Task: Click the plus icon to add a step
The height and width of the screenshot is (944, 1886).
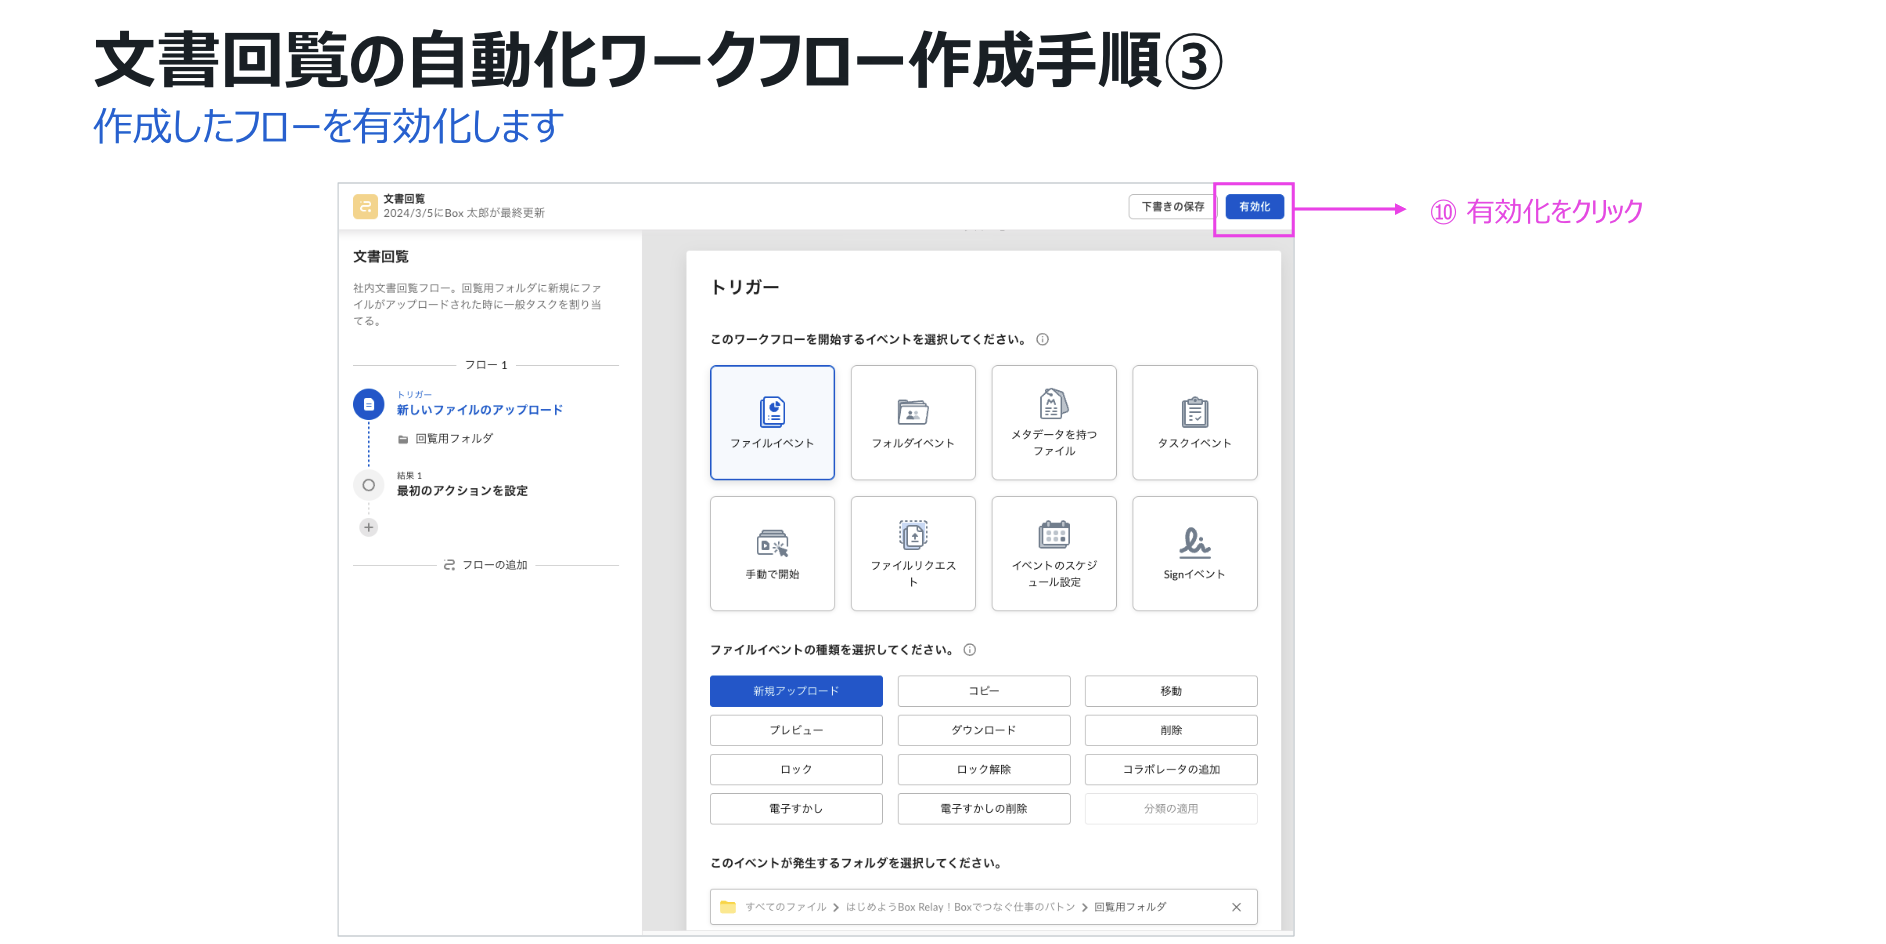Action: [x=369, y=527]
